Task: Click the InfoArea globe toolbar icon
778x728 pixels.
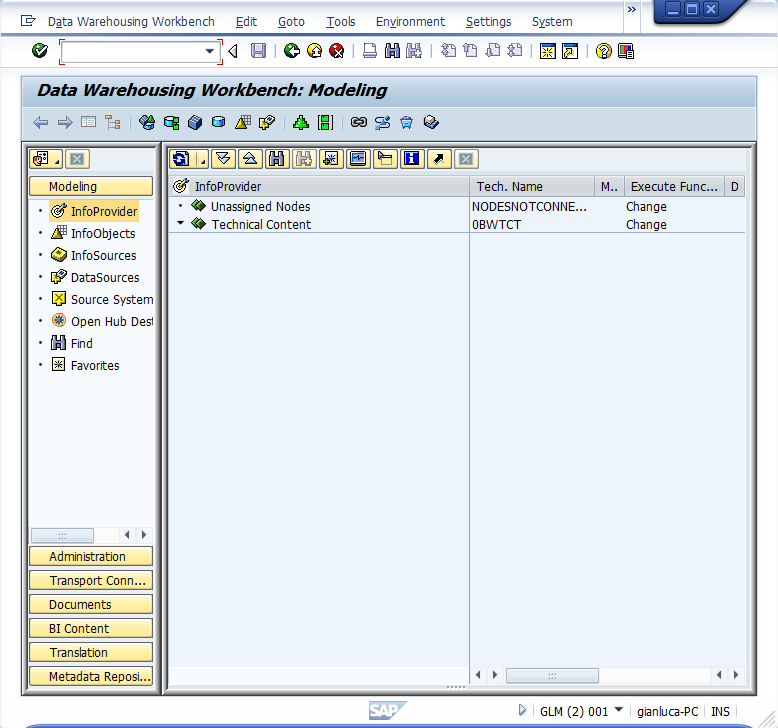Action: click(x=147, y=122)
